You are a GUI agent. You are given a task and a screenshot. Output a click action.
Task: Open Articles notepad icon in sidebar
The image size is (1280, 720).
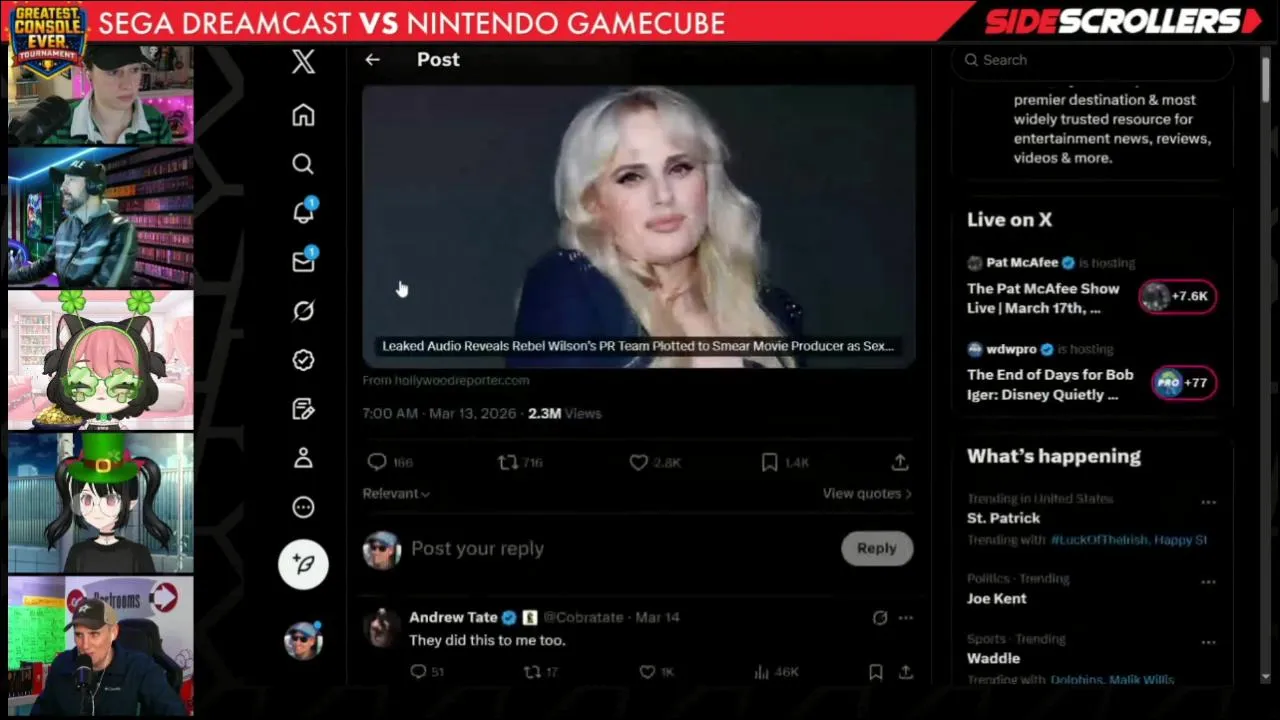coord(303,409)
